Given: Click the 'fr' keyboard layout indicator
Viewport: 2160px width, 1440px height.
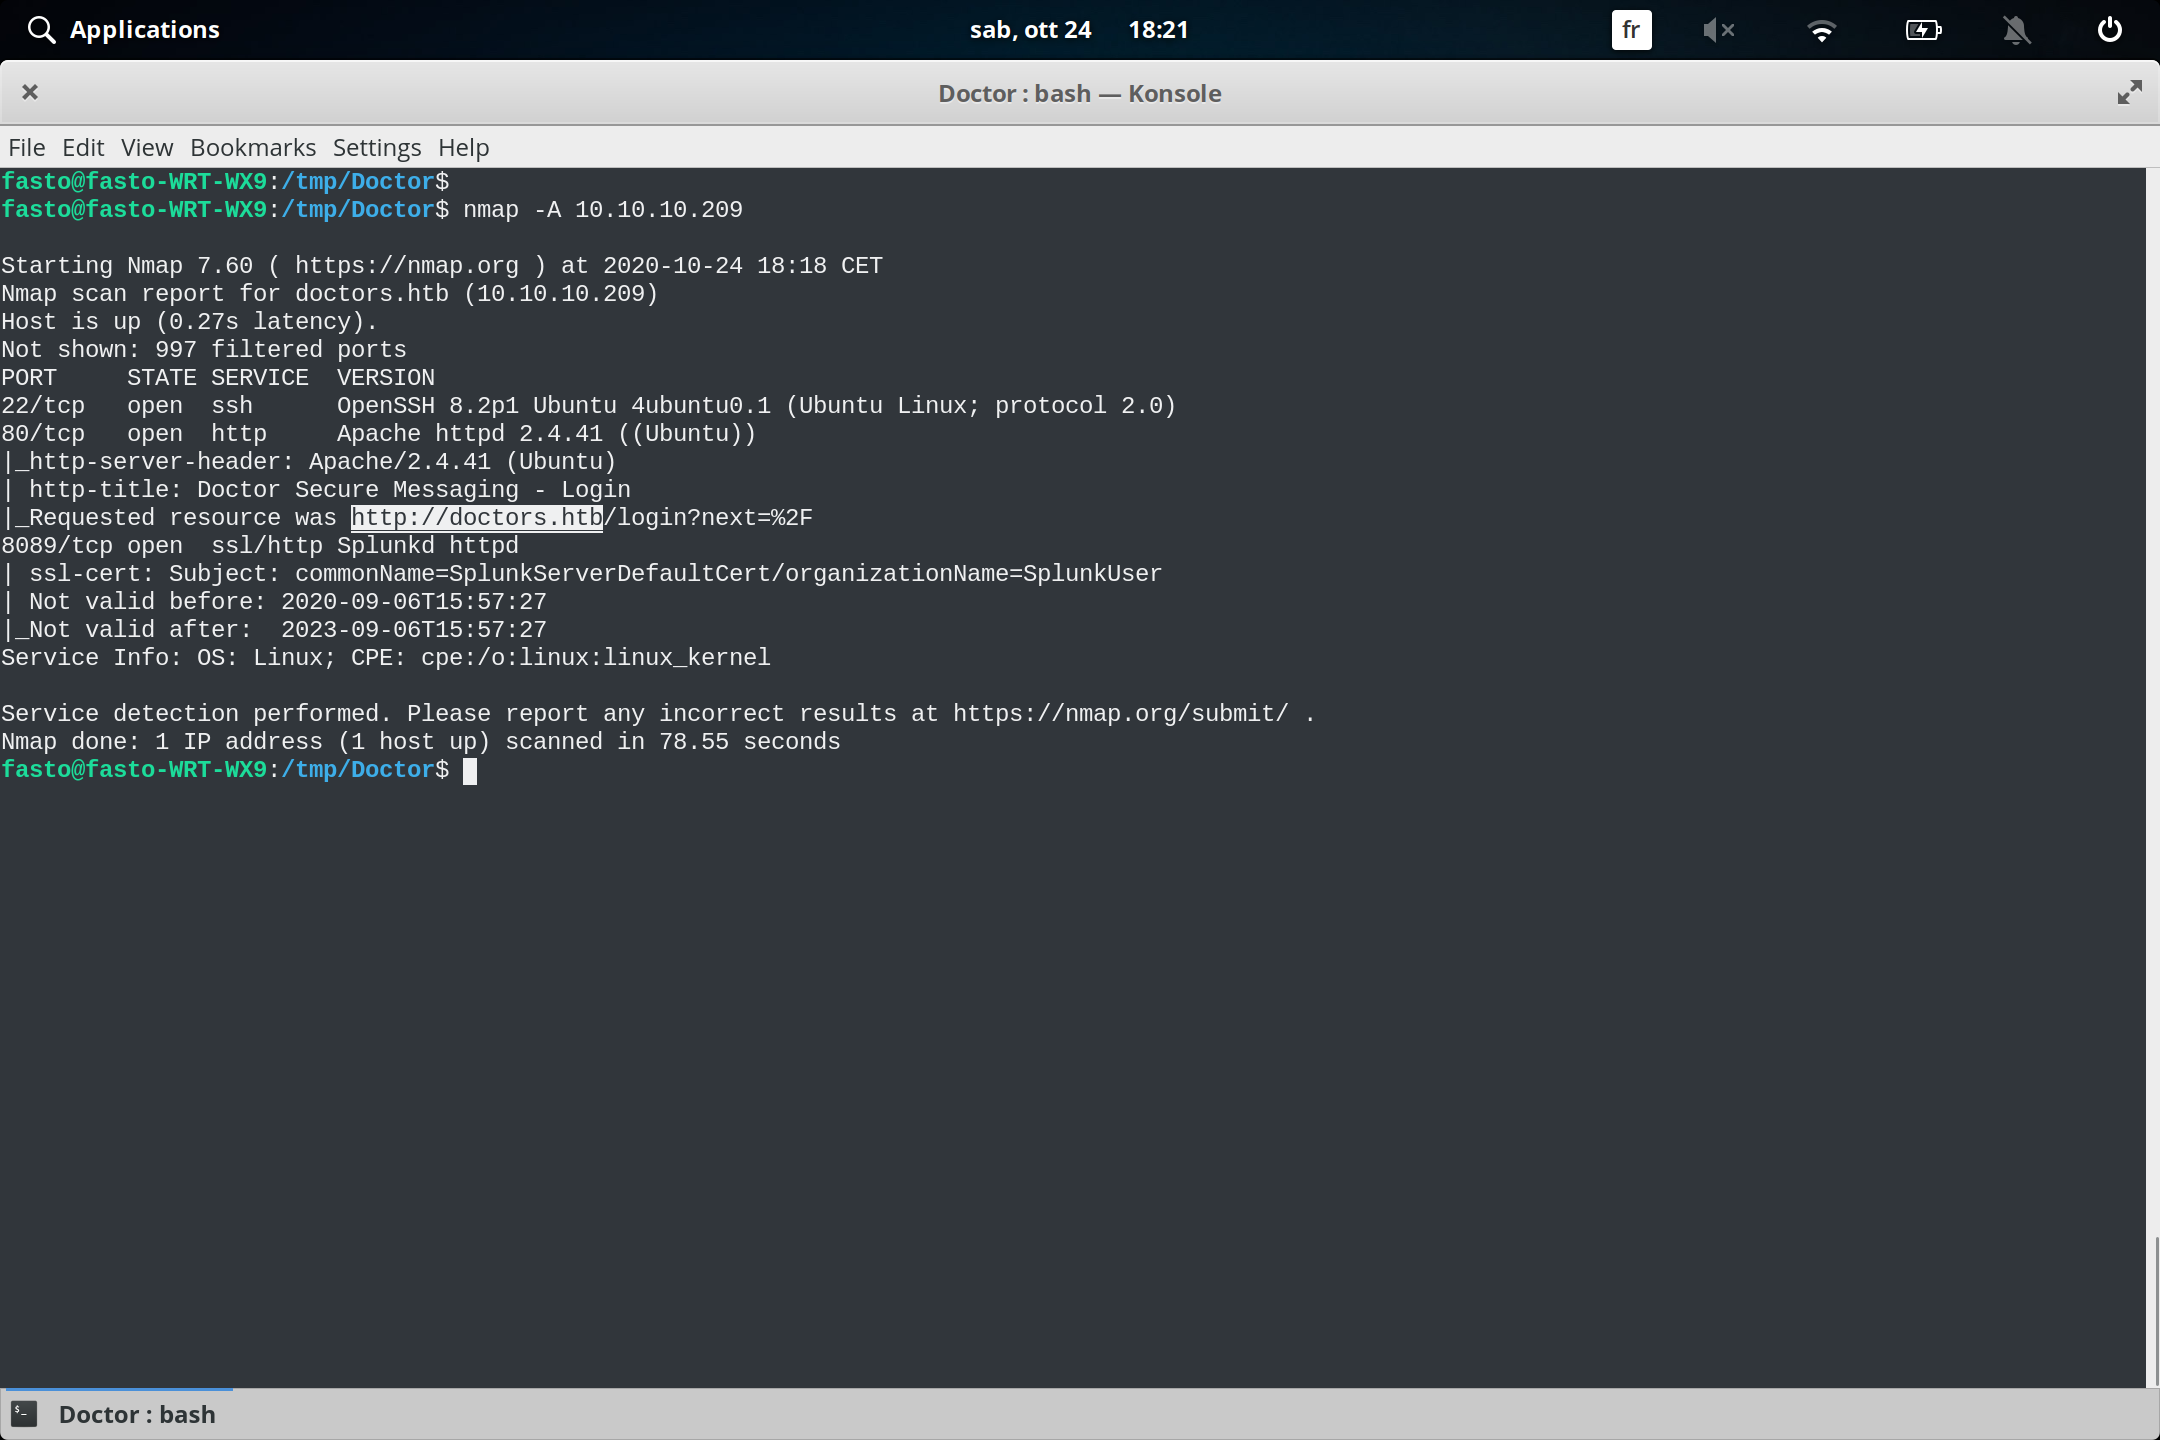Looking at the screenshot, I should point(1630,30).
